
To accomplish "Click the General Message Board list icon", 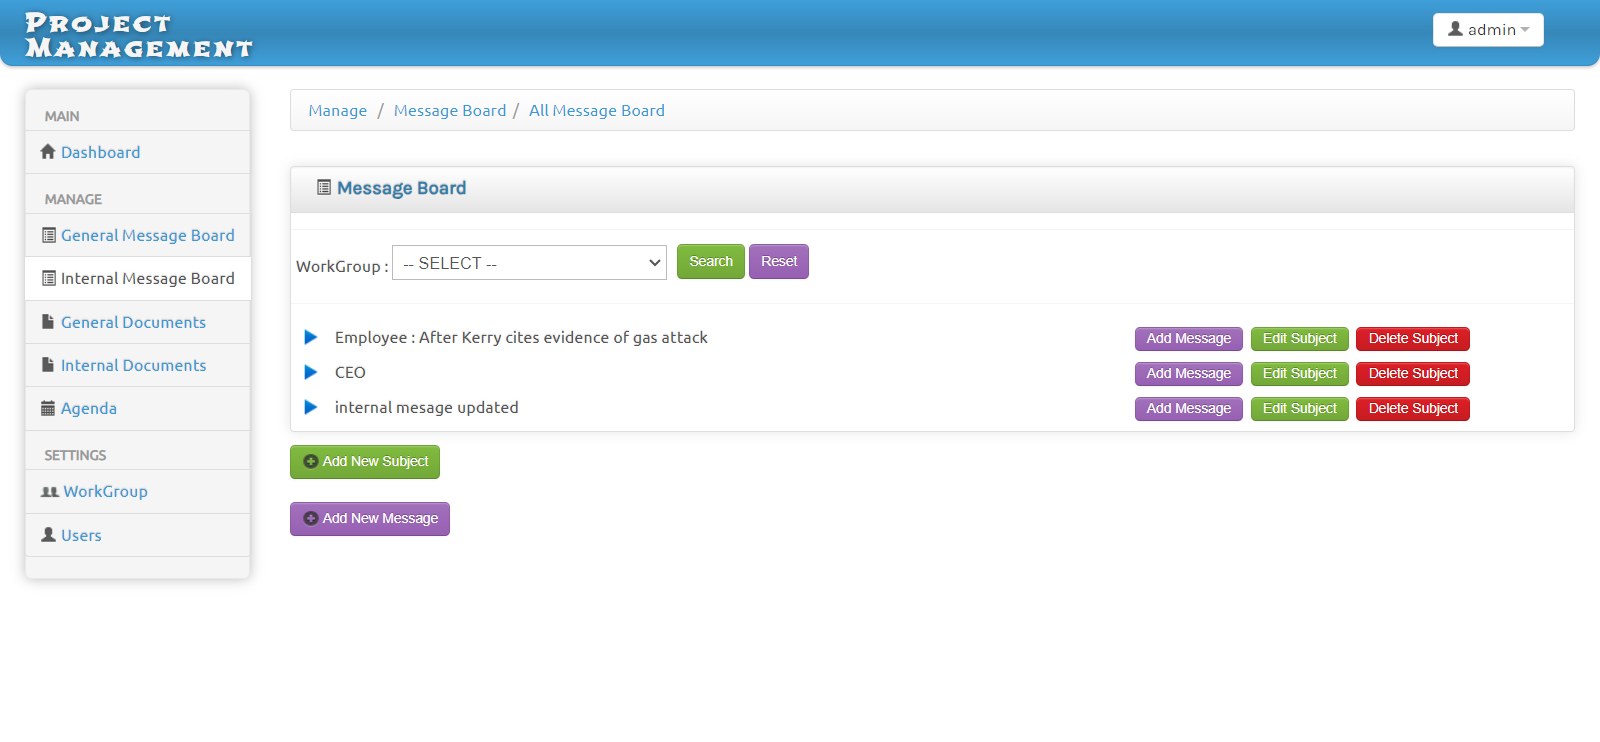I will 49,235.
